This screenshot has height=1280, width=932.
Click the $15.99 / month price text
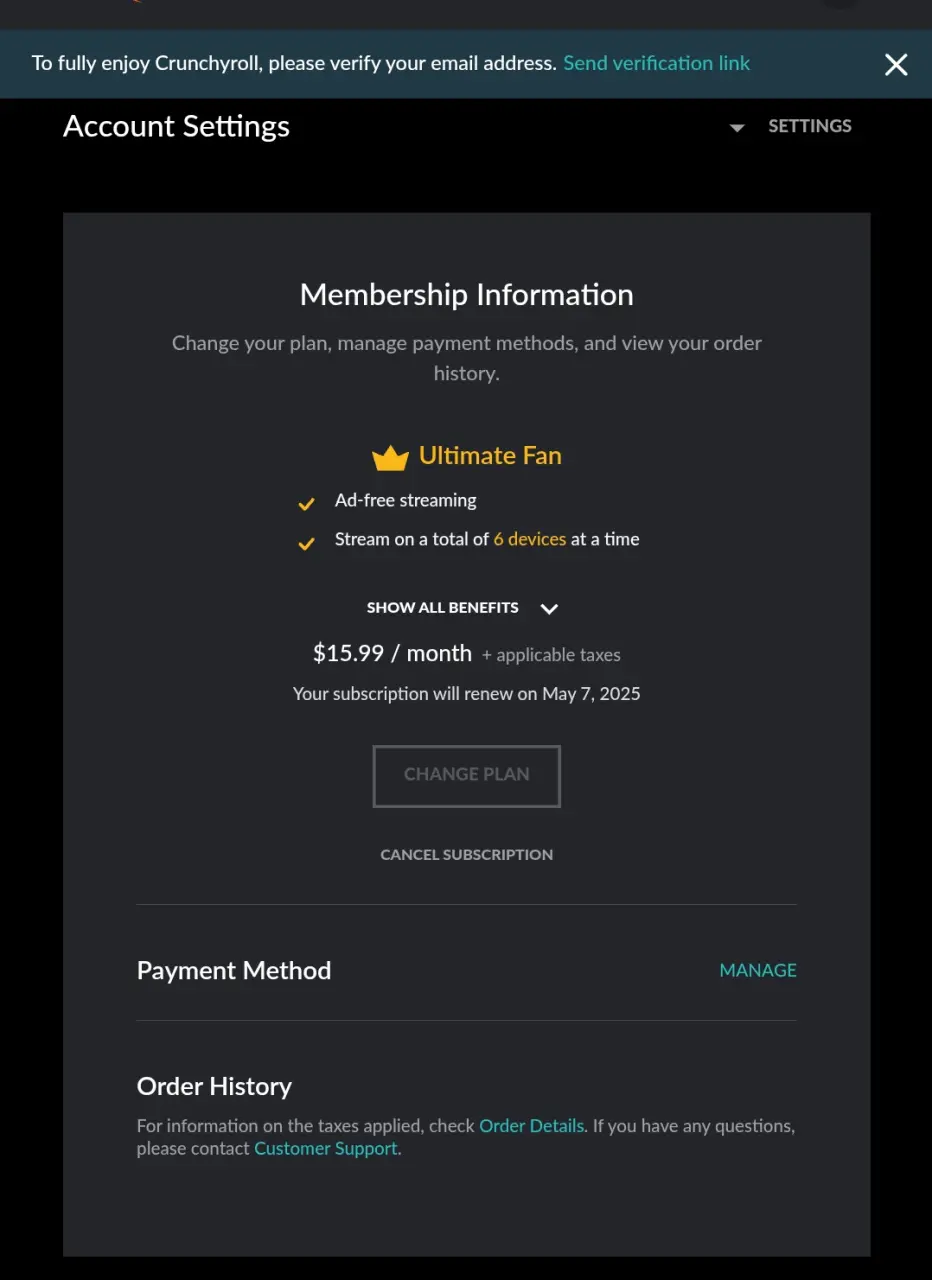pos(392,654)
